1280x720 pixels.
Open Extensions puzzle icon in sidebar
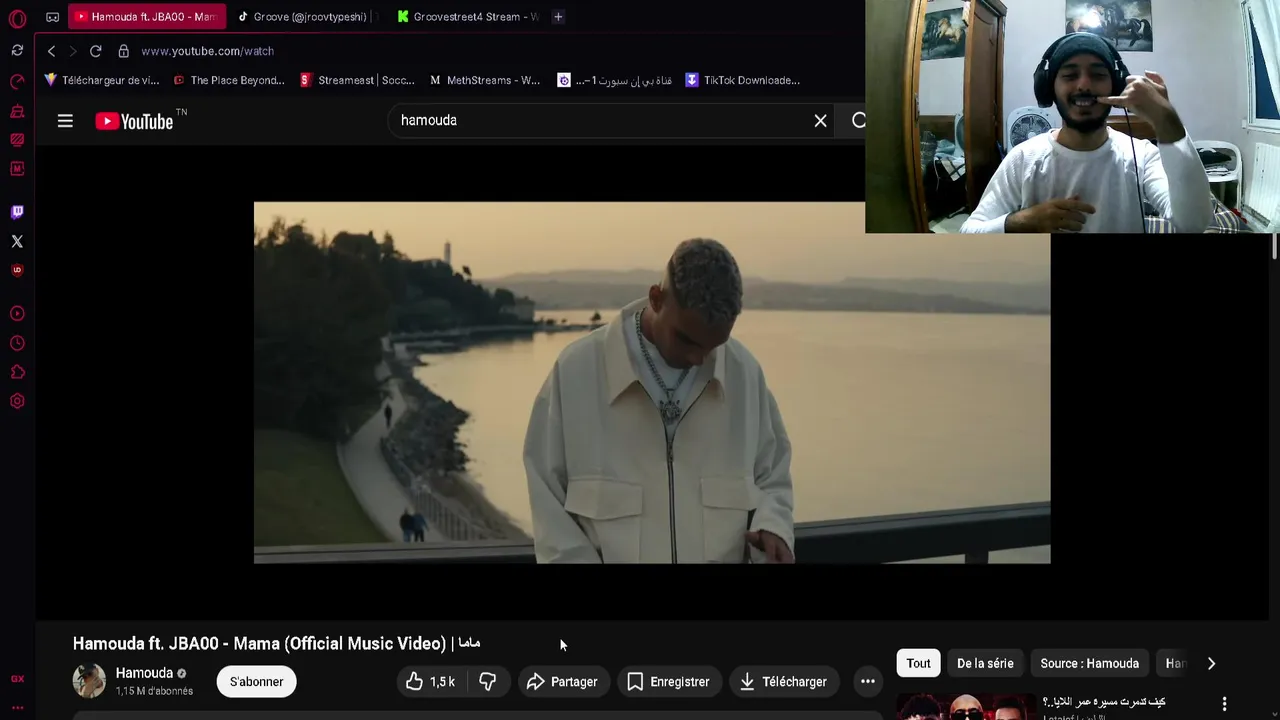pyautogui.click(x=17, y=372)
